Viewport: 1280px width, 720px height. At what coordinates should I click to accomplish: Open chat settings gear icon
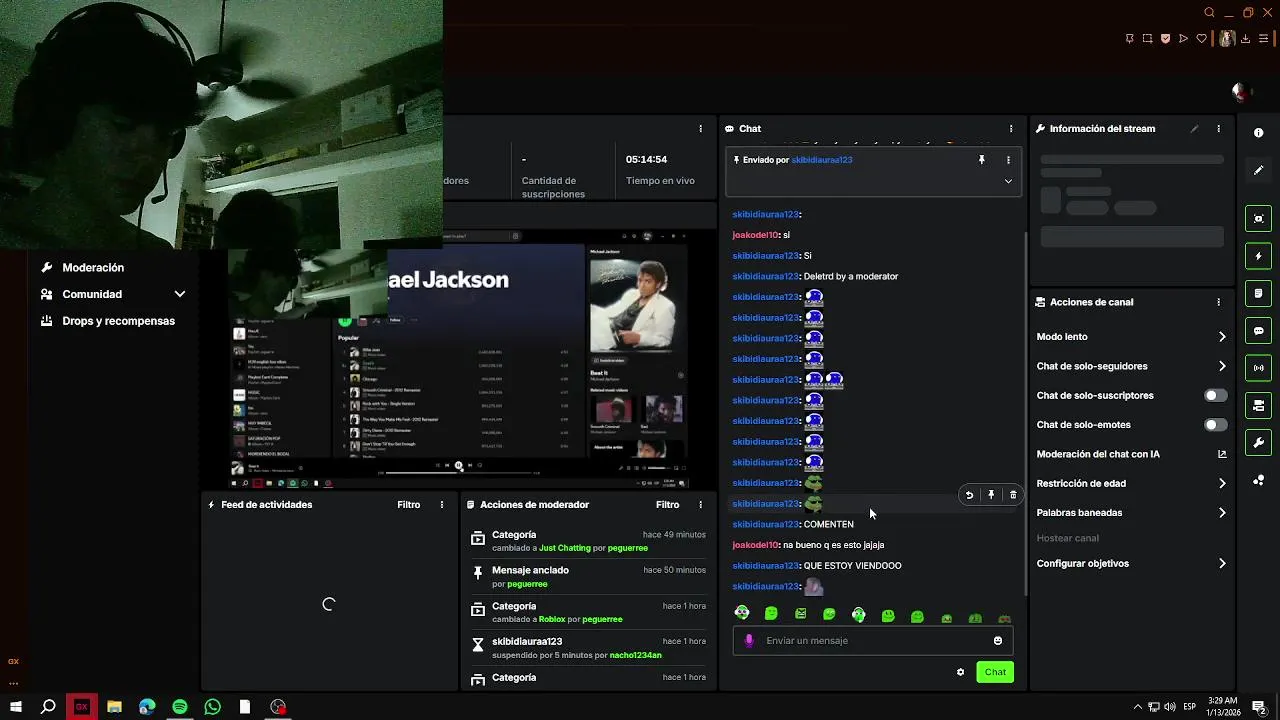pyautogui.click(x=961, y=672)
